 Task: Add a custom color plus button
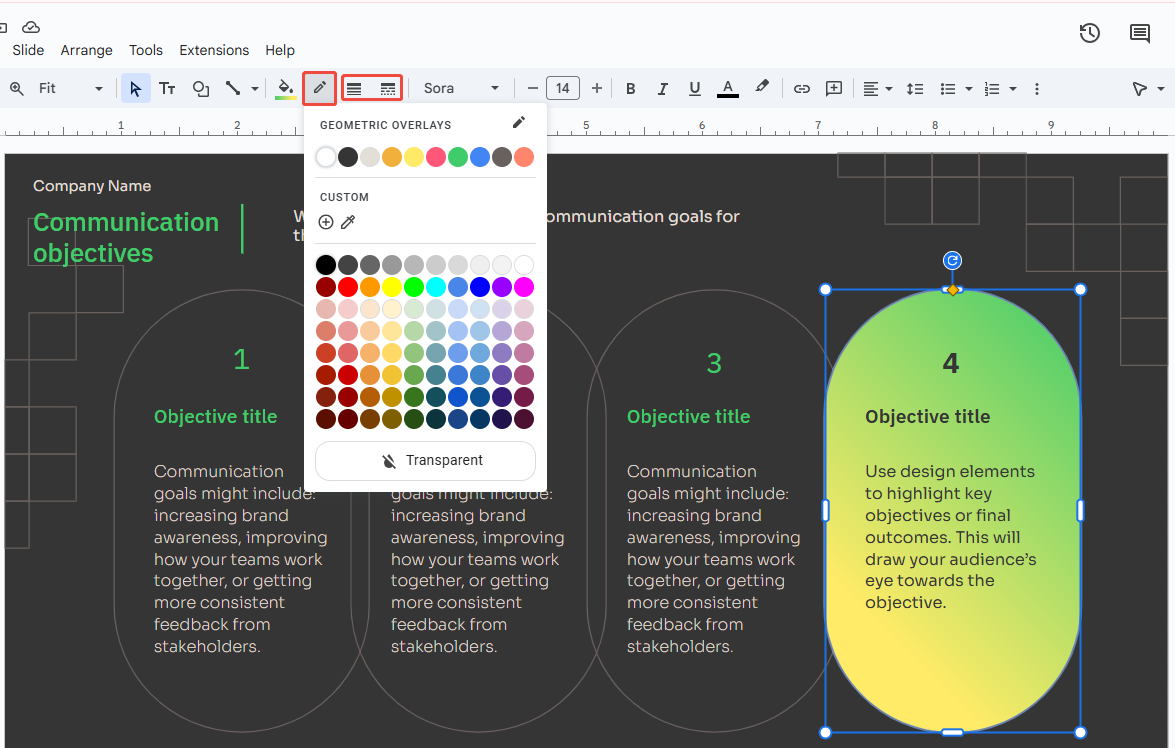tap(326, 222)
